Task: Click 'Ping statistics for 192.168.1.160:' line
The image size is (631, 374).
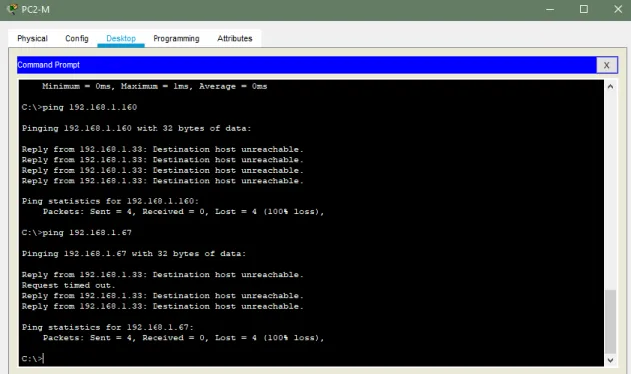Action: (110, 201)
